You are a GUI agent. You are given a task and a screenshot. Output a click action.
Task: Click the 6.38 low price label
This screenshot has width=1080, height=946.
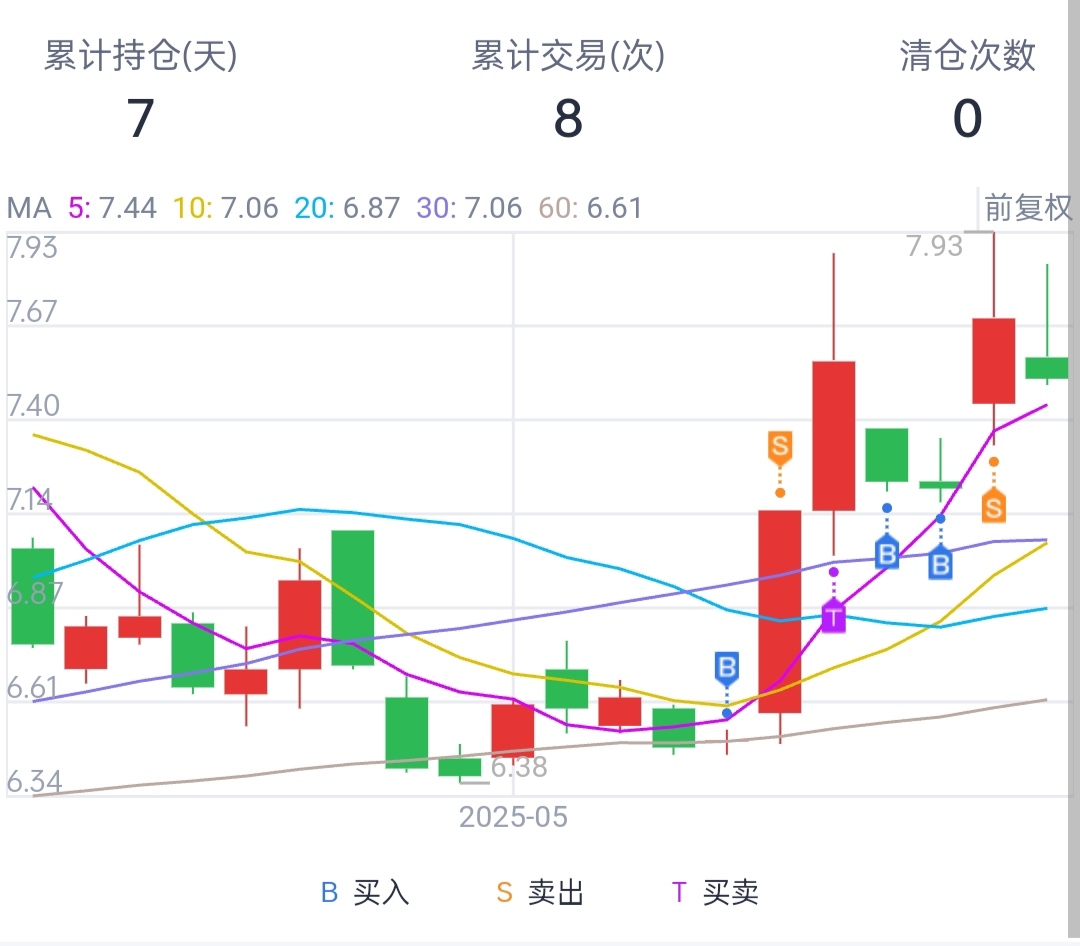(x=519, y=768)
